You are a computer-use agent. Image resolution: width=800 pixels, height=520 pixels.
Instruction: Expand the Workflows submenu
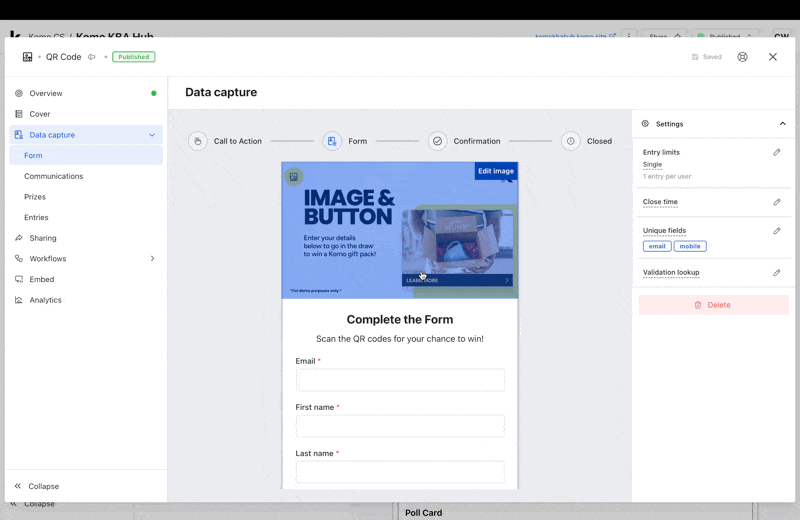coord(152,259)
